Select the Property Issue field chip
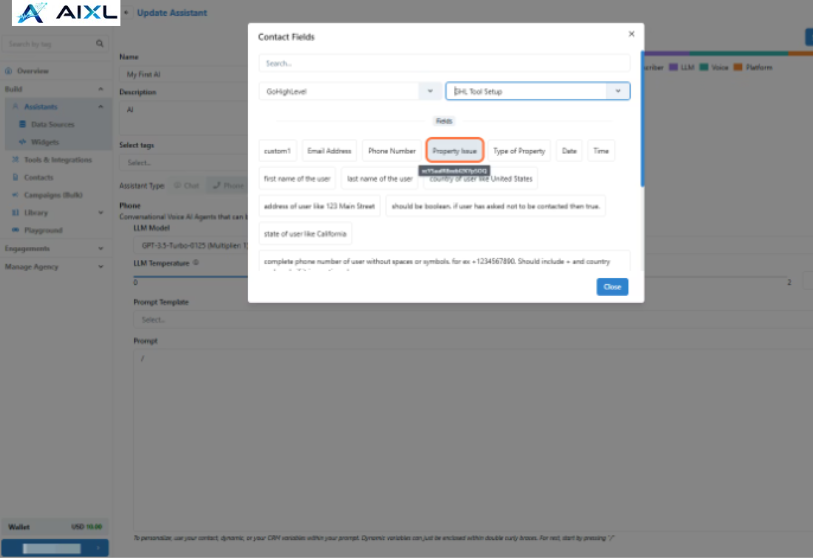This screenshot has width=813, height=559. [455, 151]
